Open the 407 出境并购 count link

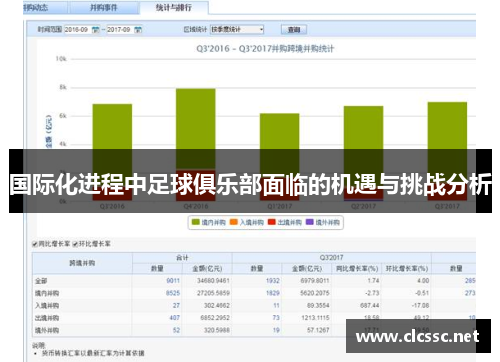[x=175, y=318]
